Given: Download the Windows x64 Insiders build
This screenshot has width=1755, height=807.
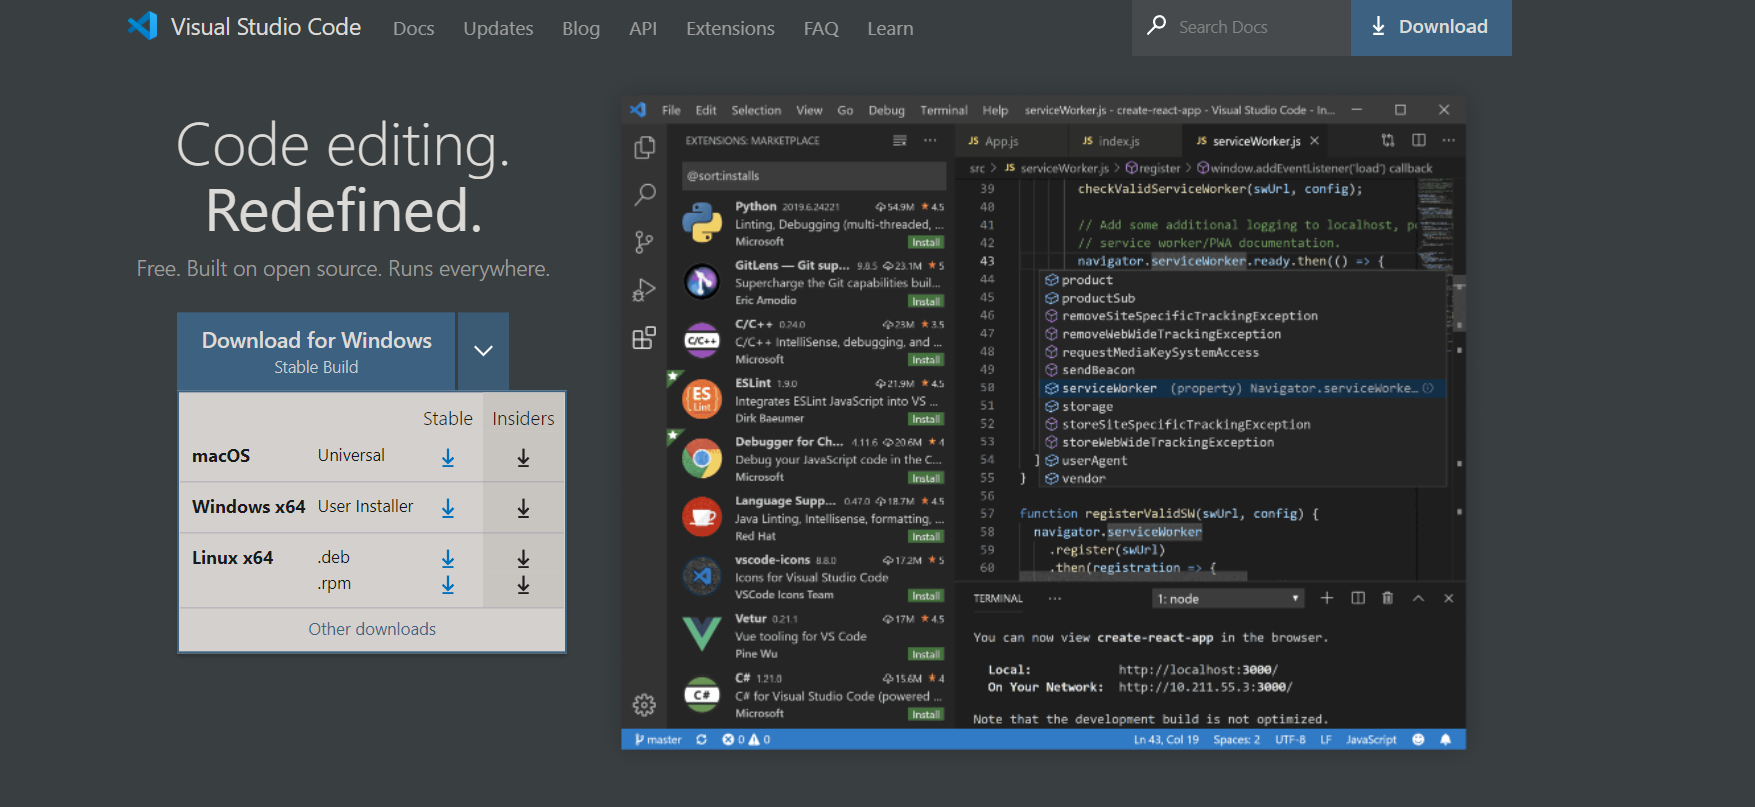Looking at the screenshot, I should click(523, 509).
